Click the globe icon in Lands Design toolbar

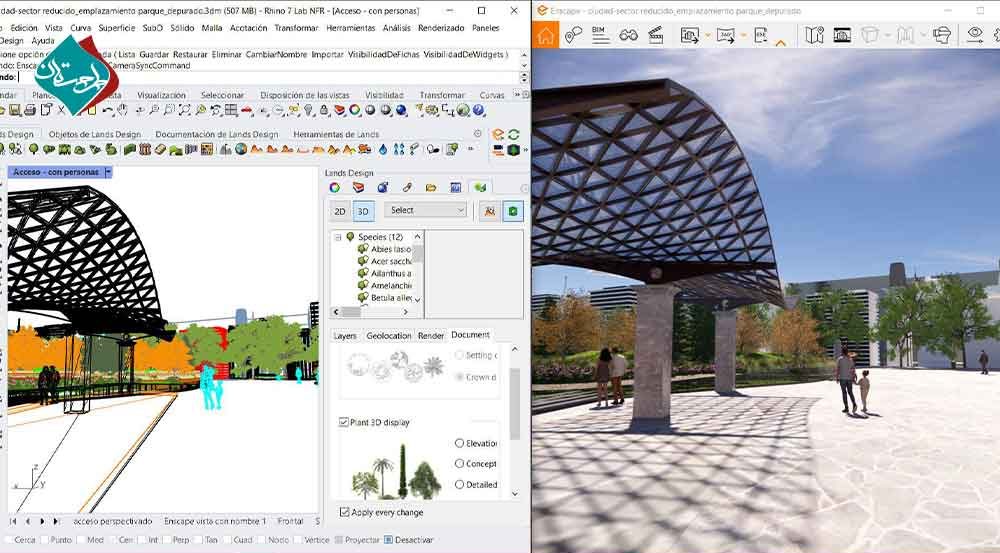pos(240,149)
